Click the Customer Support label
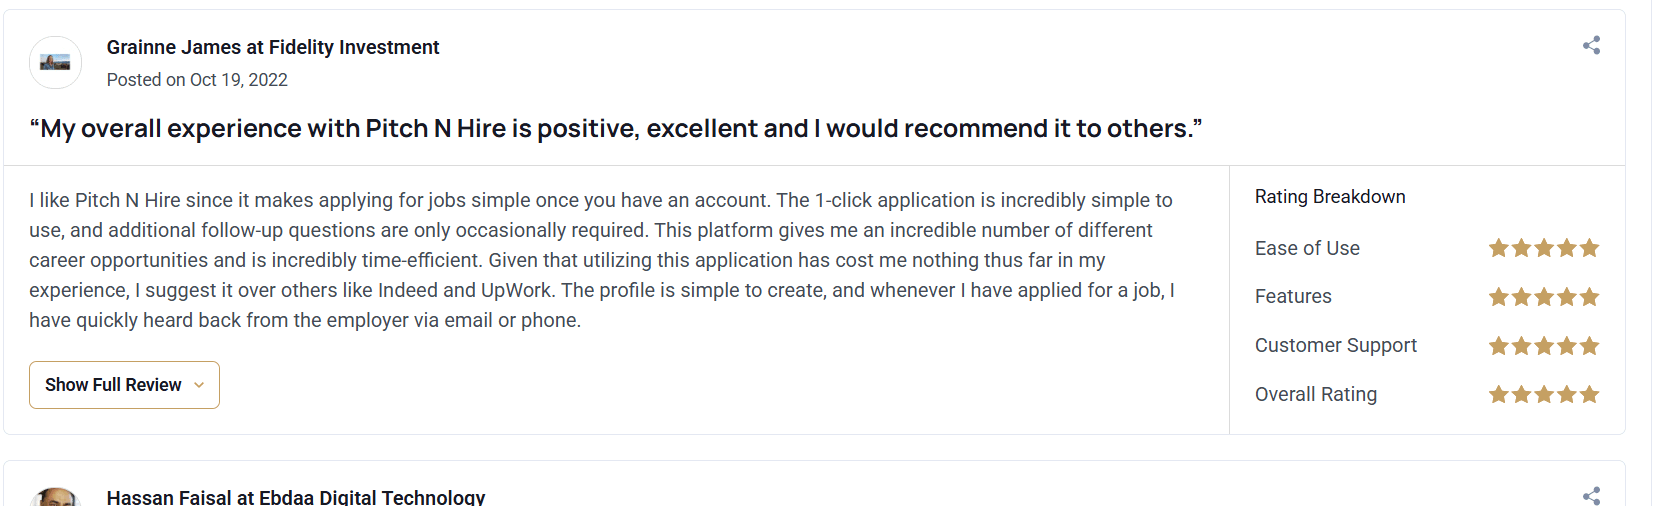This screenshot has height=506, width=1663. [x=1336, y=346]
